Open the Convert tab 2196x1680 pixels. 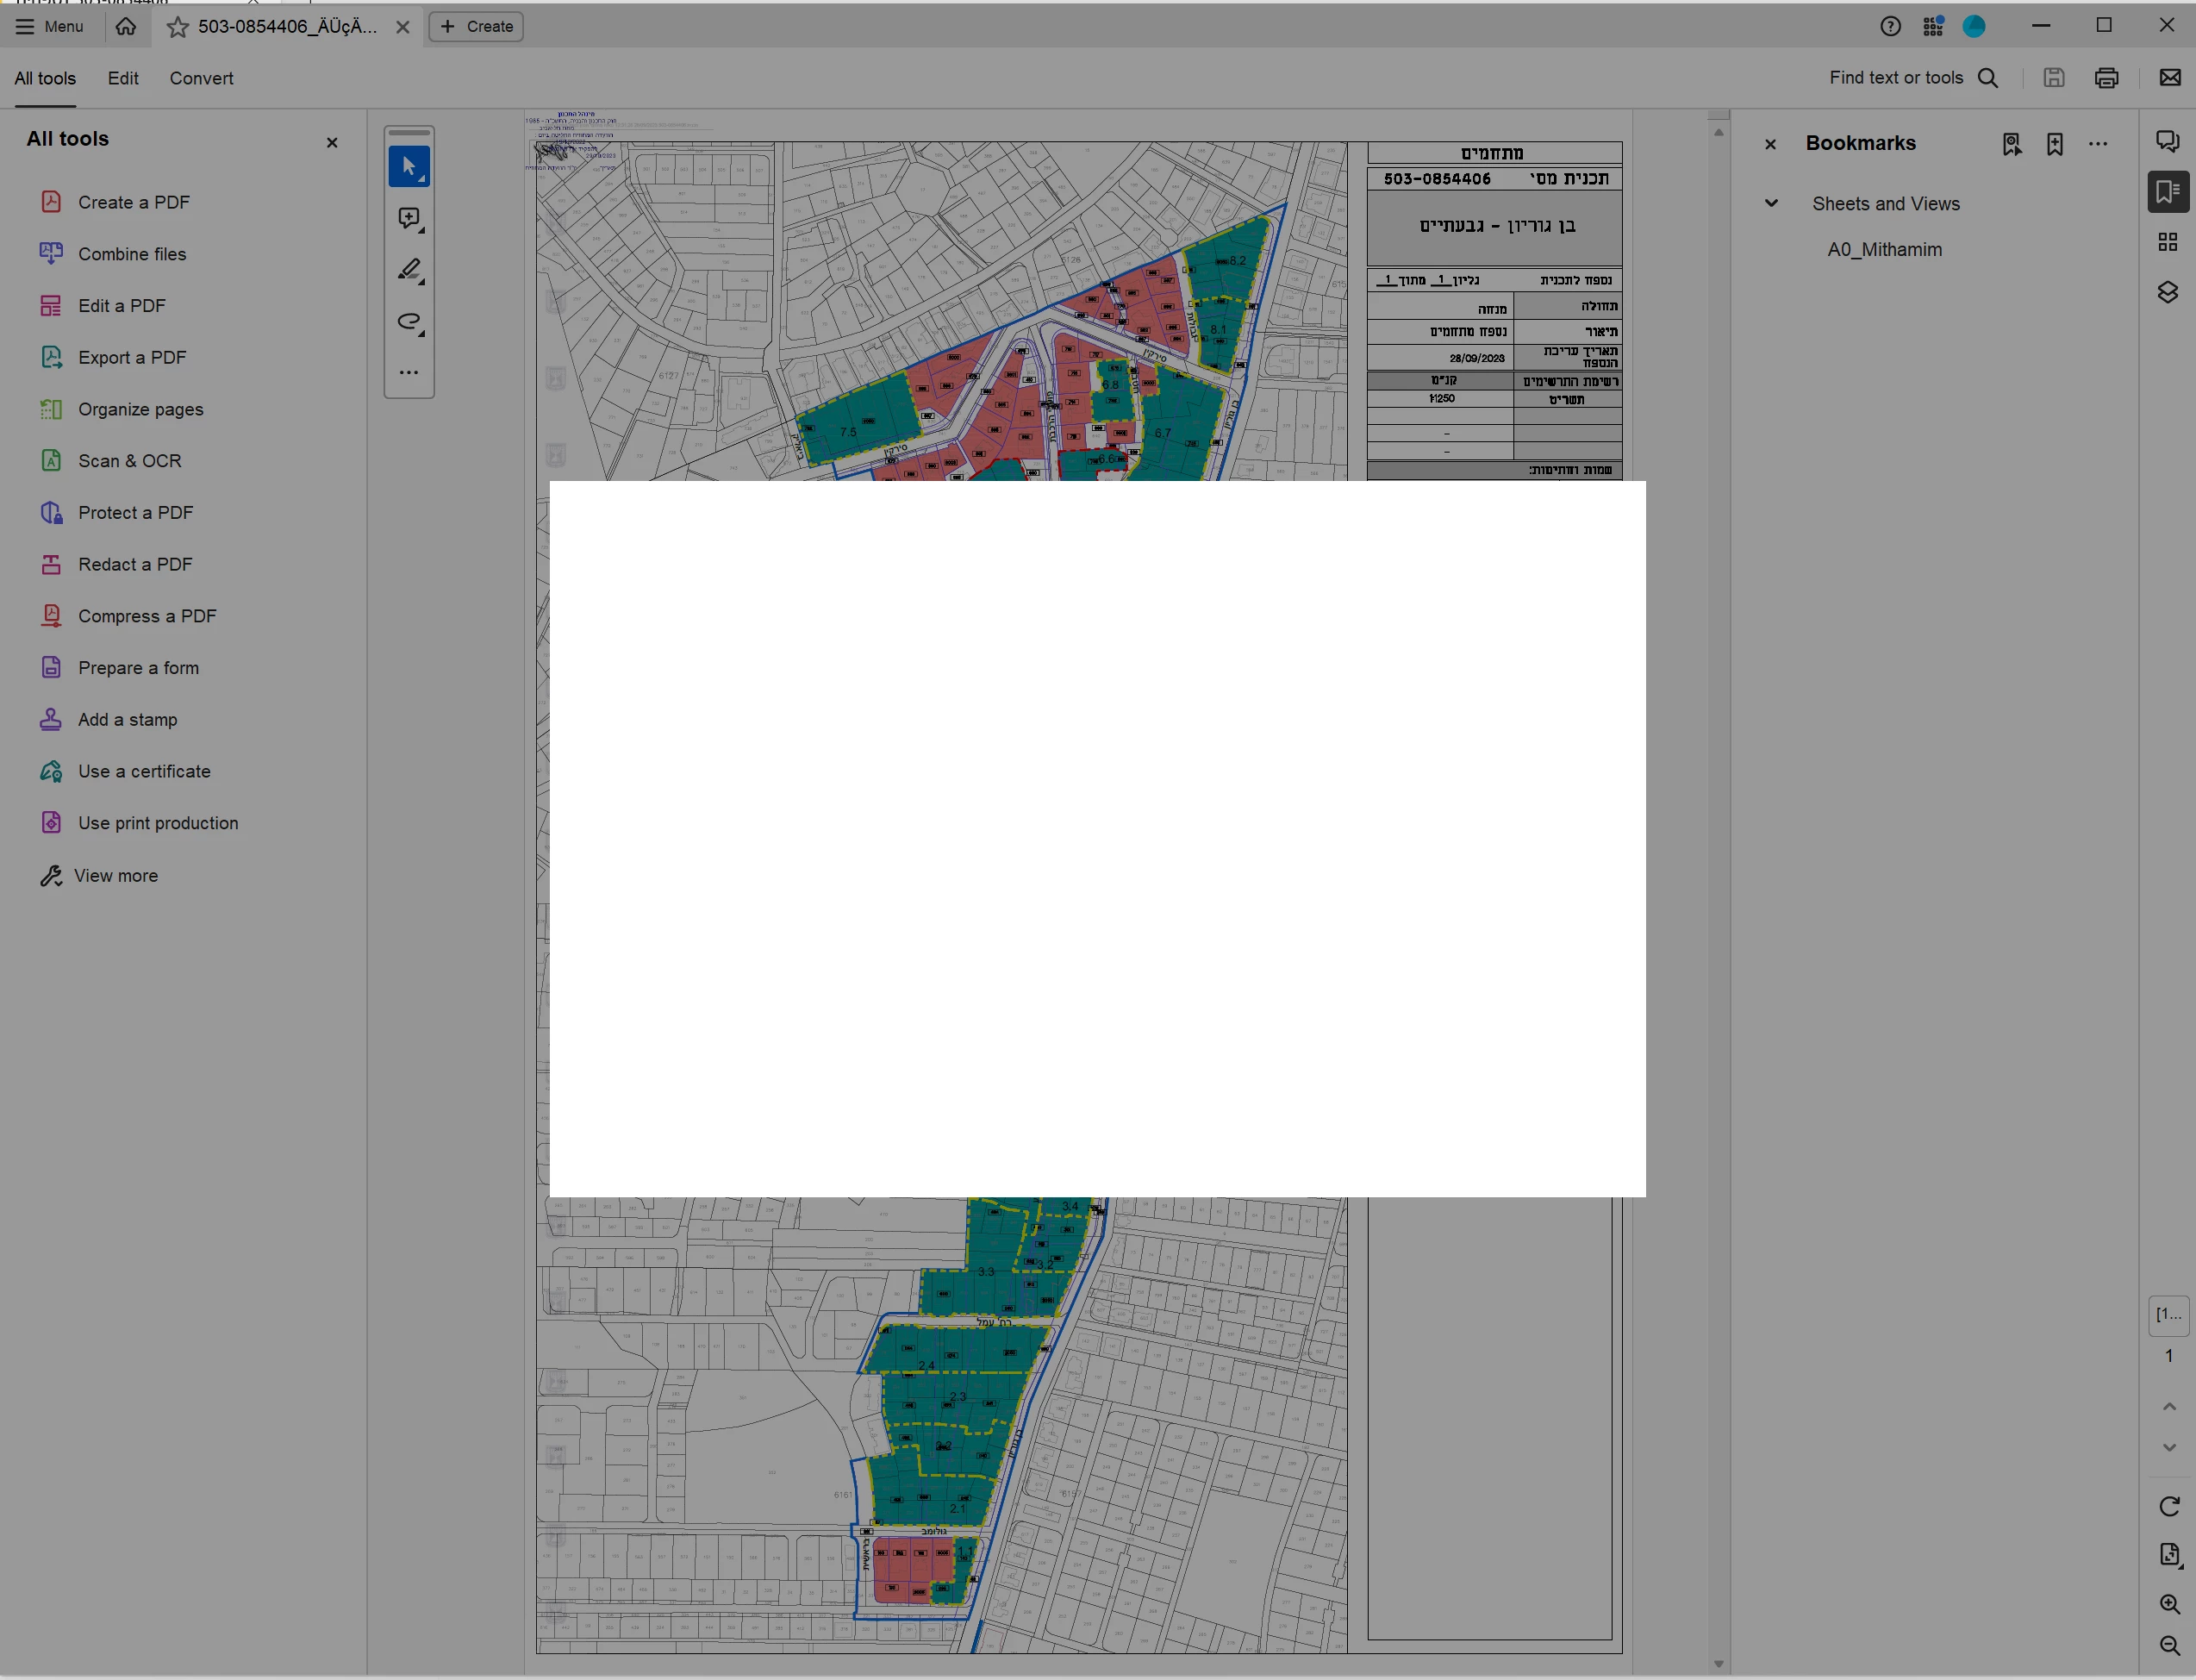[x=201, y=78]
